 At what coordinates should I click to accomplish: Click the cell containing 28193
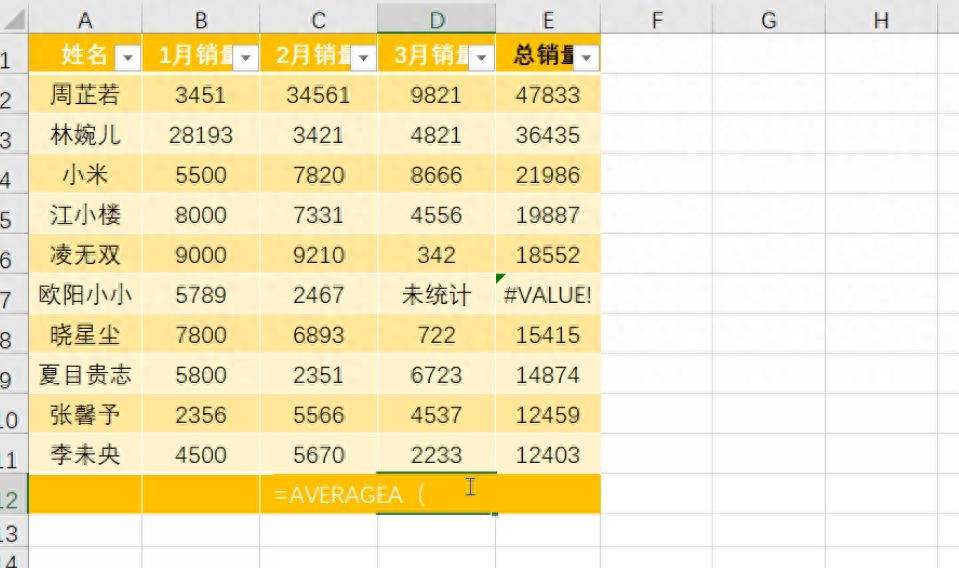tap(201, 135)
